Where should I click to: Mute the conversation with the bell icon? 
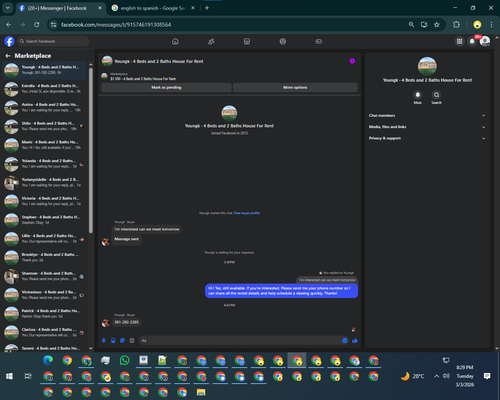click(x=418, y=95)
